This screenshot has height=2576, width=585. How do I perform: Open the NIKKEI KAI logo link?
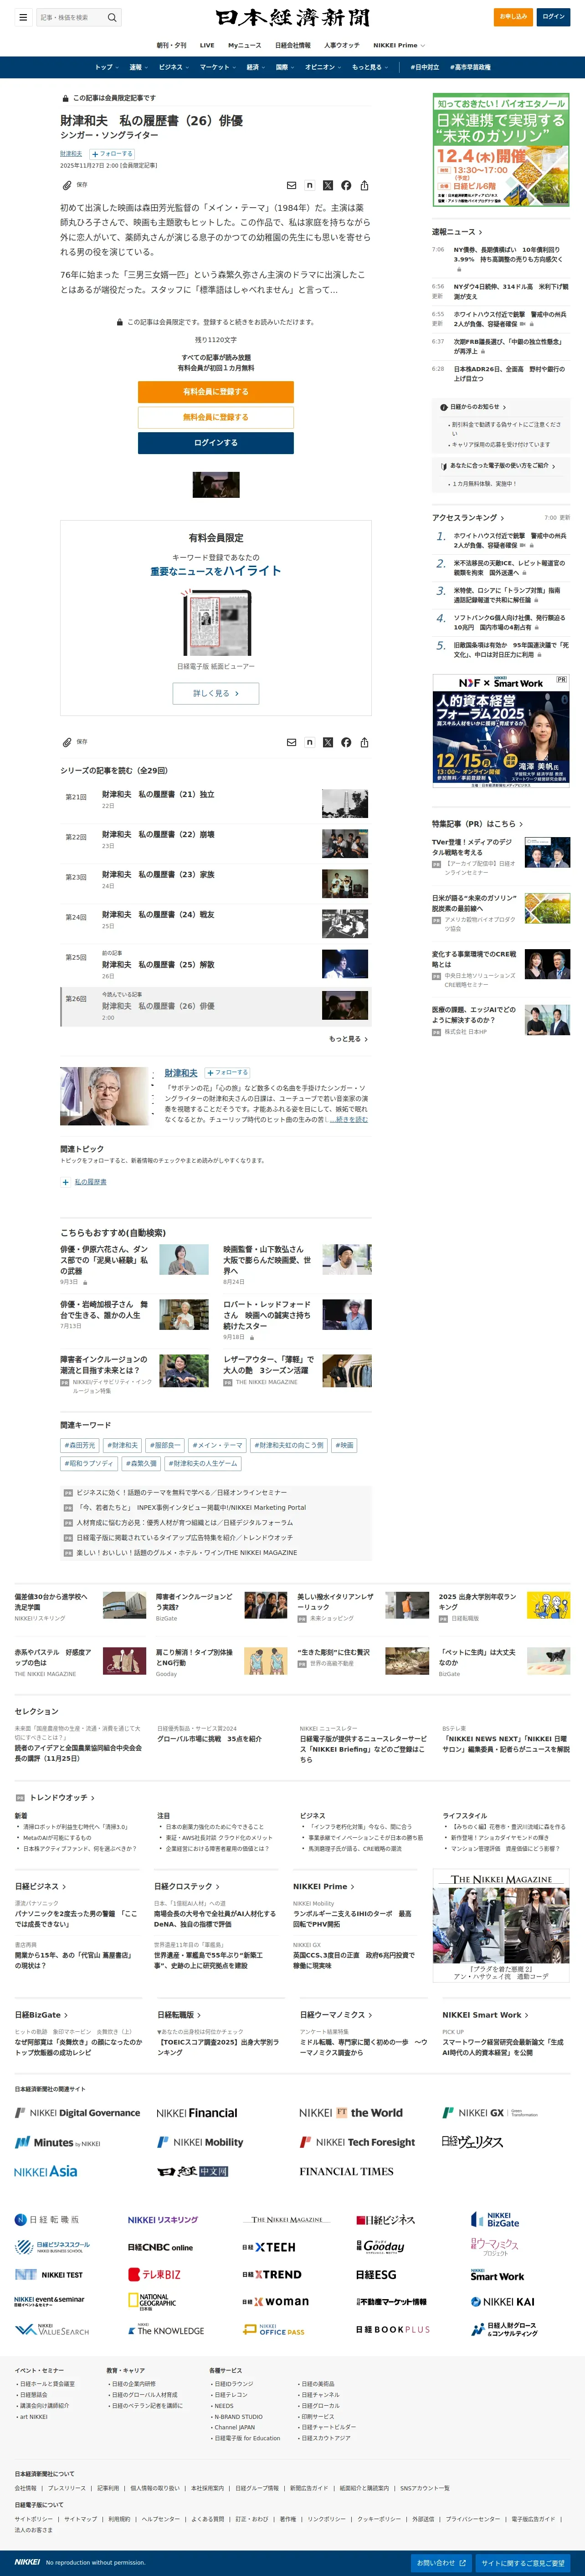point(503,2301)
